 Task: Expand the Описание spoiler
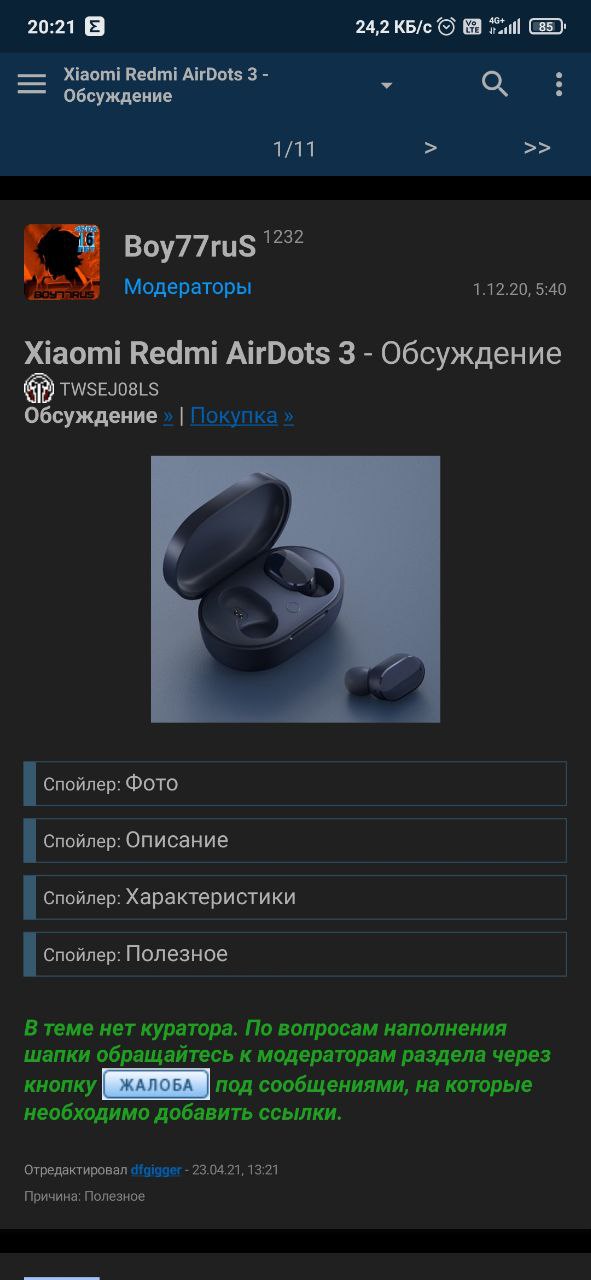click(x=295, y=841)
